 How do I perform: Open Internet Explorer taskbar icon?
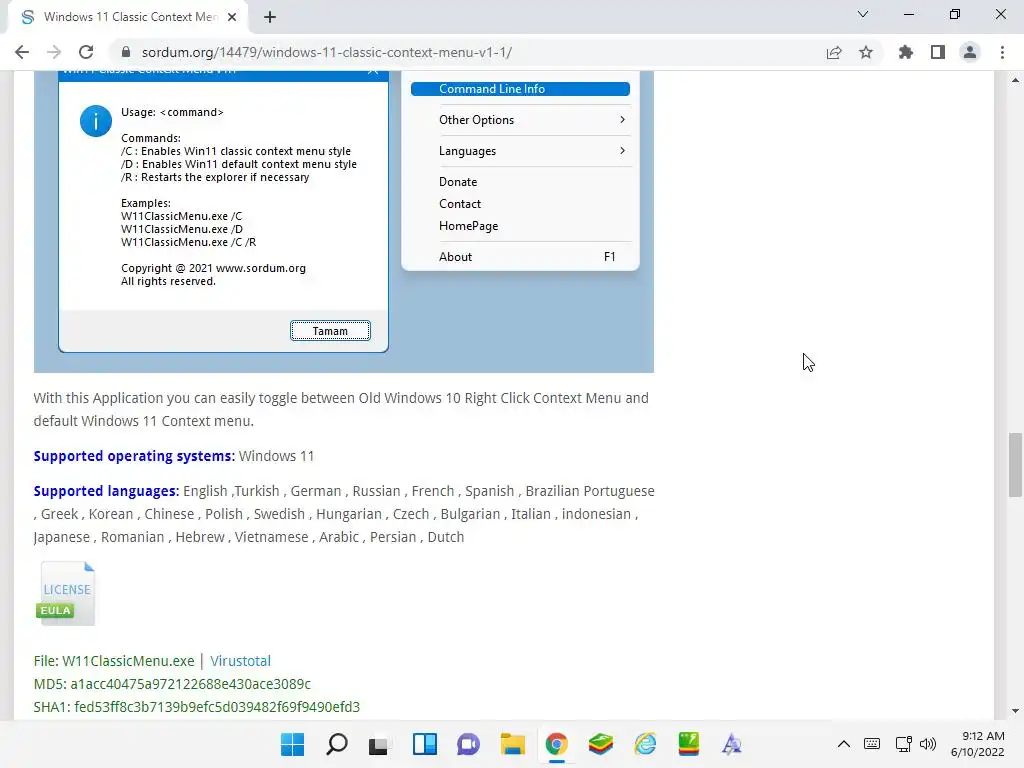coord(645,744)
